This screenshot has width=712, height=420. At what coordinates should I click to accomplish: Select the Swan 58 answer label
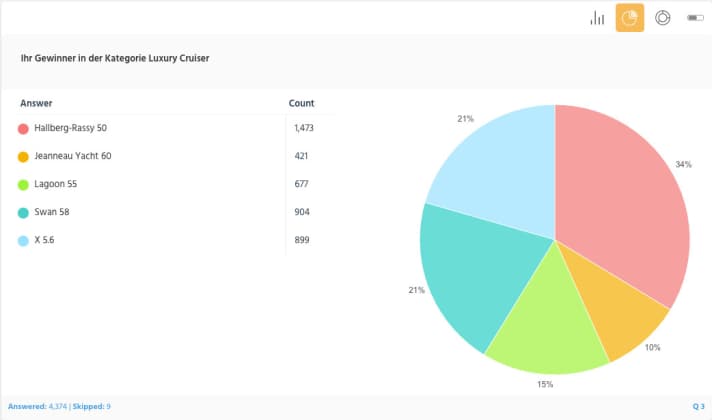tap(52, 212)
